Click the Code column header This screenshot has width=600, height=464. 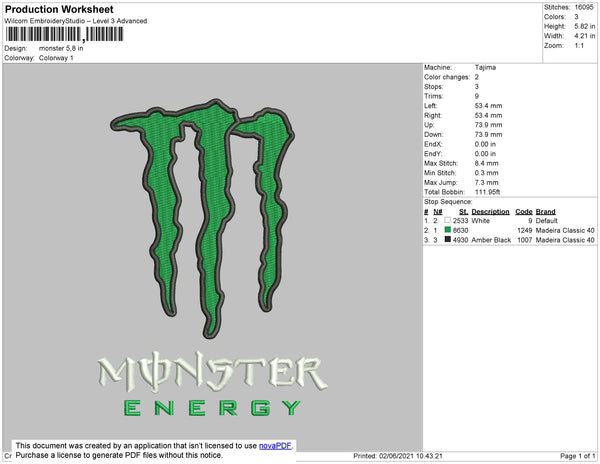[524, 211]
